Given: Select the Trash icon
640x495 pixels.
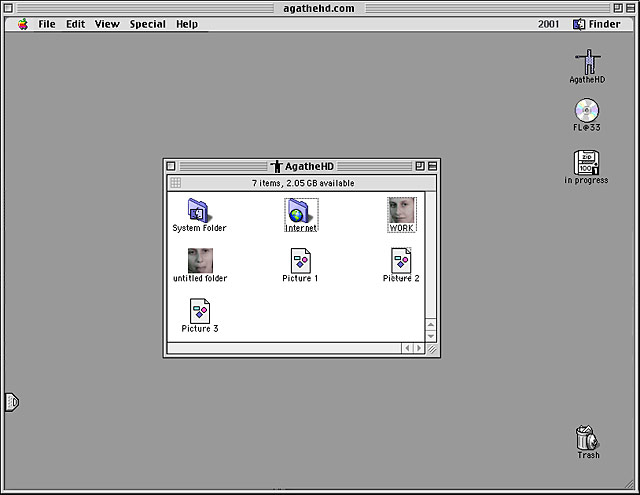Looking at the screenshot, I should (x=587, y=437).
